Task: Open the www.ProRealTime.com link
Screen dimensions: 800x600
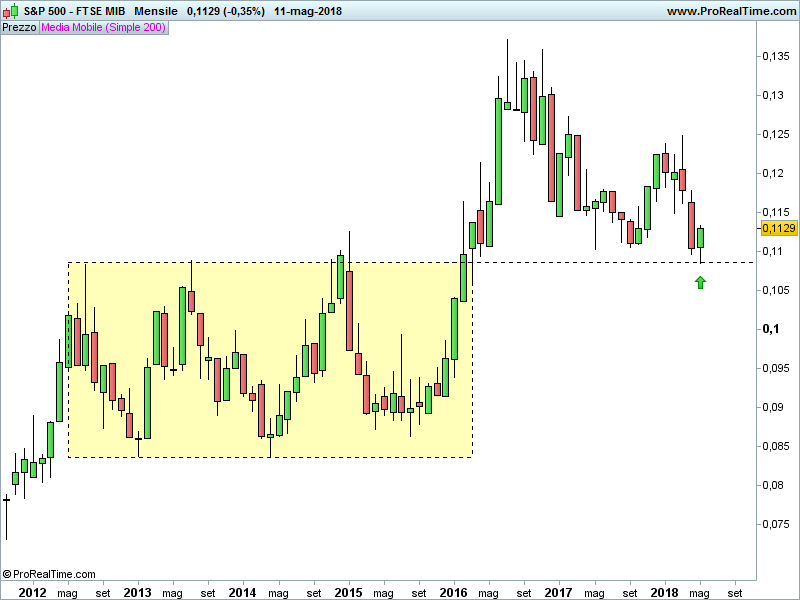Action: (x=731, y=11)
